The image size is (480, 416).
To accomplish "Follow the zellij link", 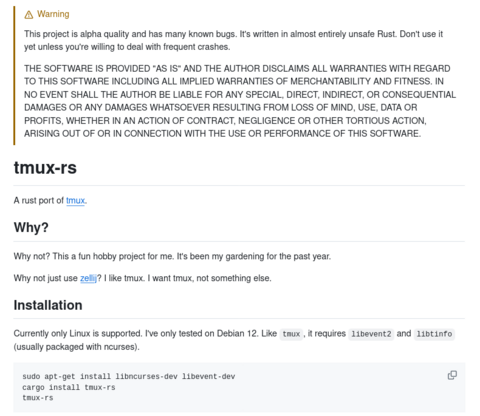I will pyautogui.click(x=88, y=278).
